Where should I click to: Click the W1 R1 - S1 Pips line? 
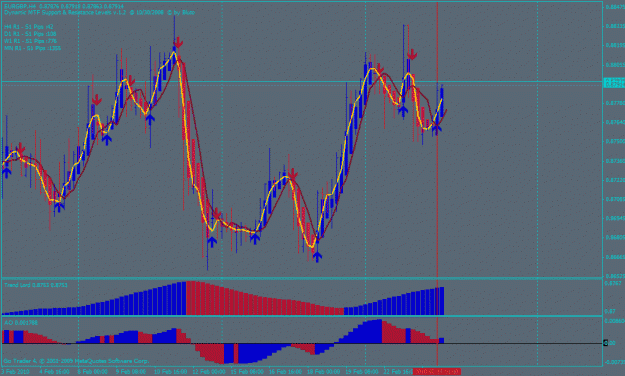coord(30,41)
